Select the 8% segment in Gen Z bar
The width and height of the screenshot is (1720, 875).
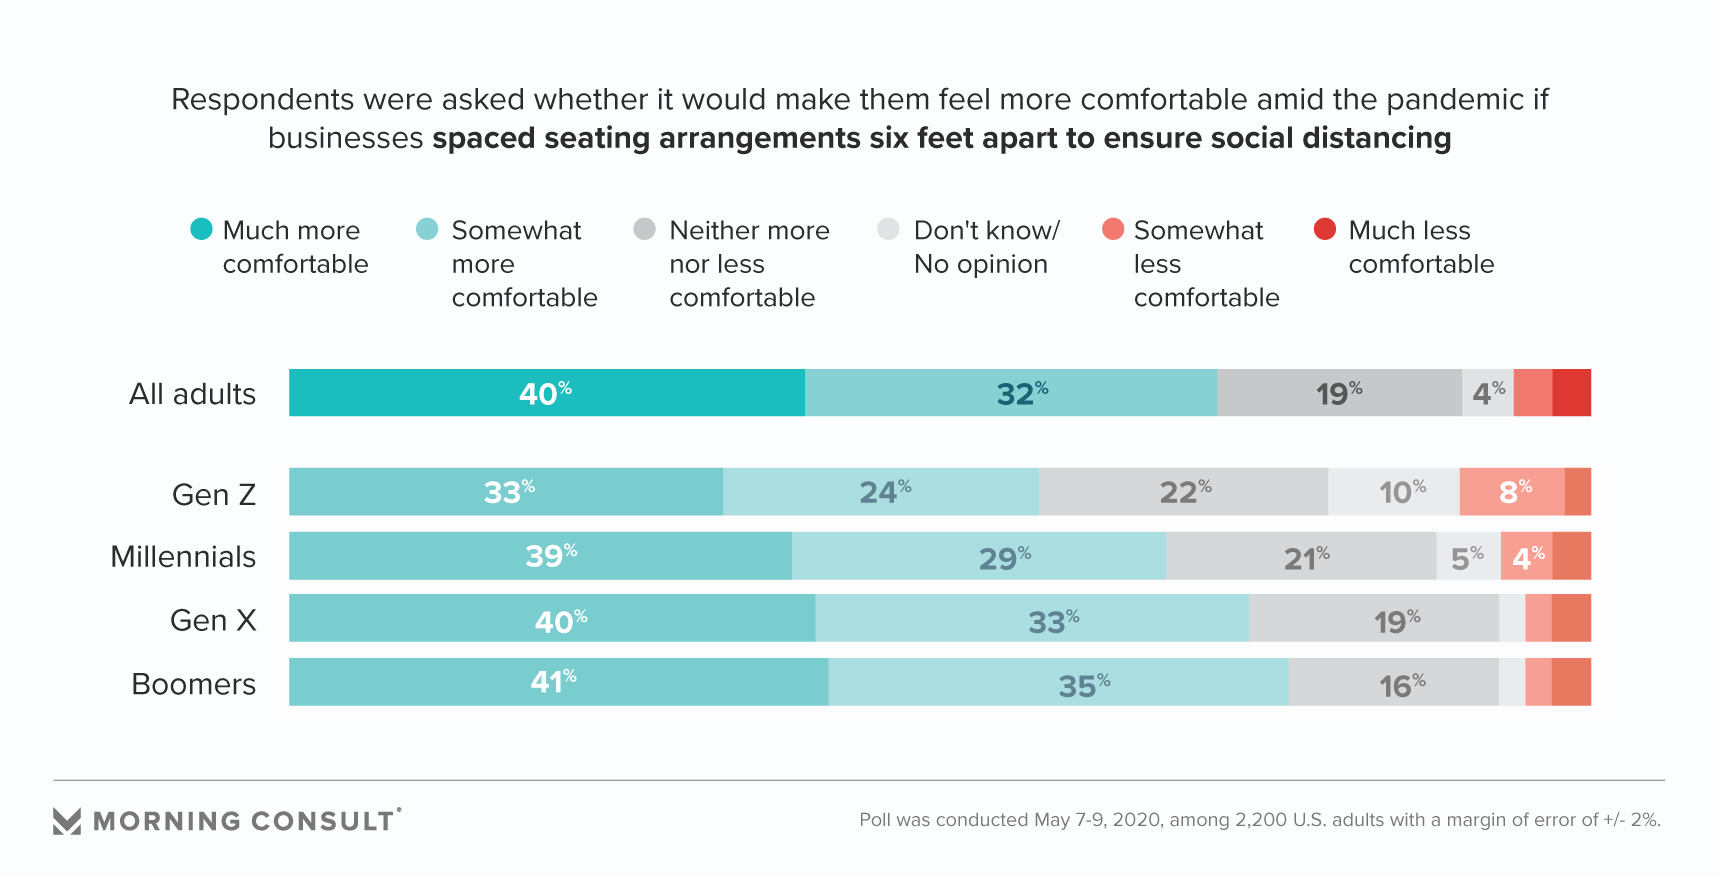[x=1512, y=492]
